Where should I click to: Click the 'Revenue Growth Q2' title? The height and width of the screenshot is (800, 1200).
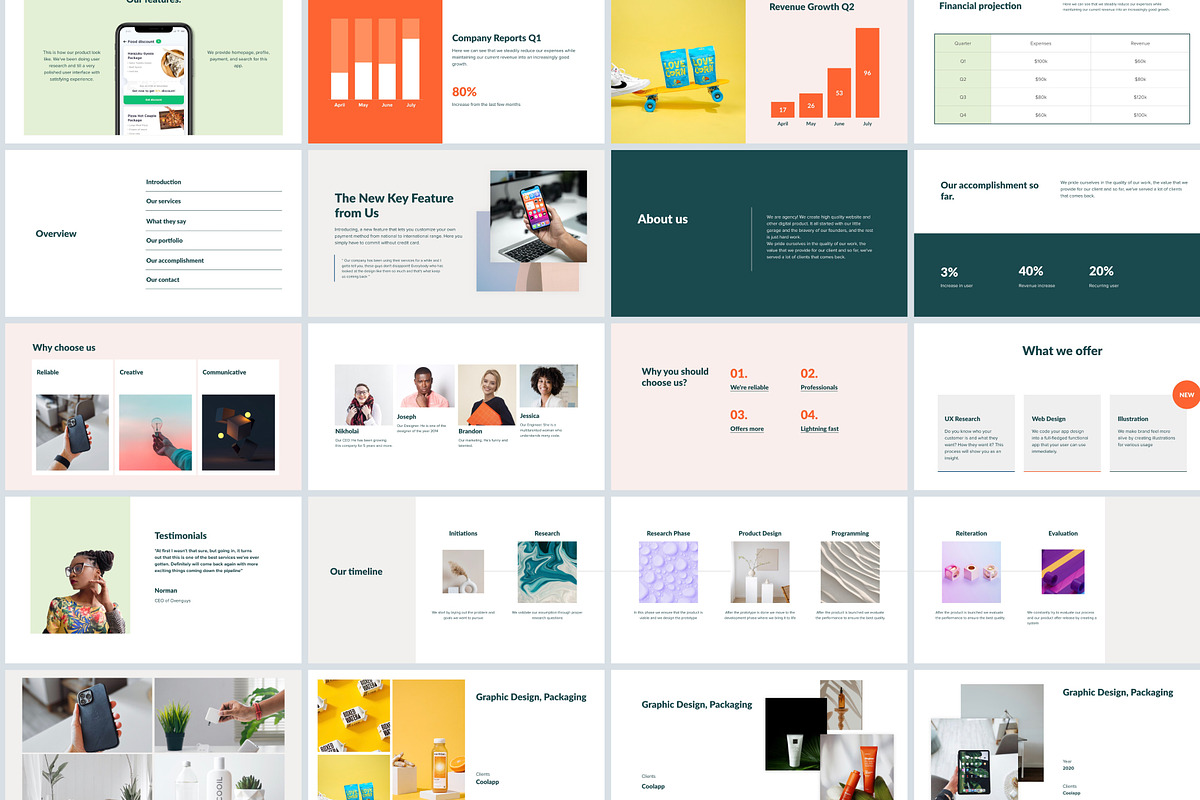[x=811, y=7]
